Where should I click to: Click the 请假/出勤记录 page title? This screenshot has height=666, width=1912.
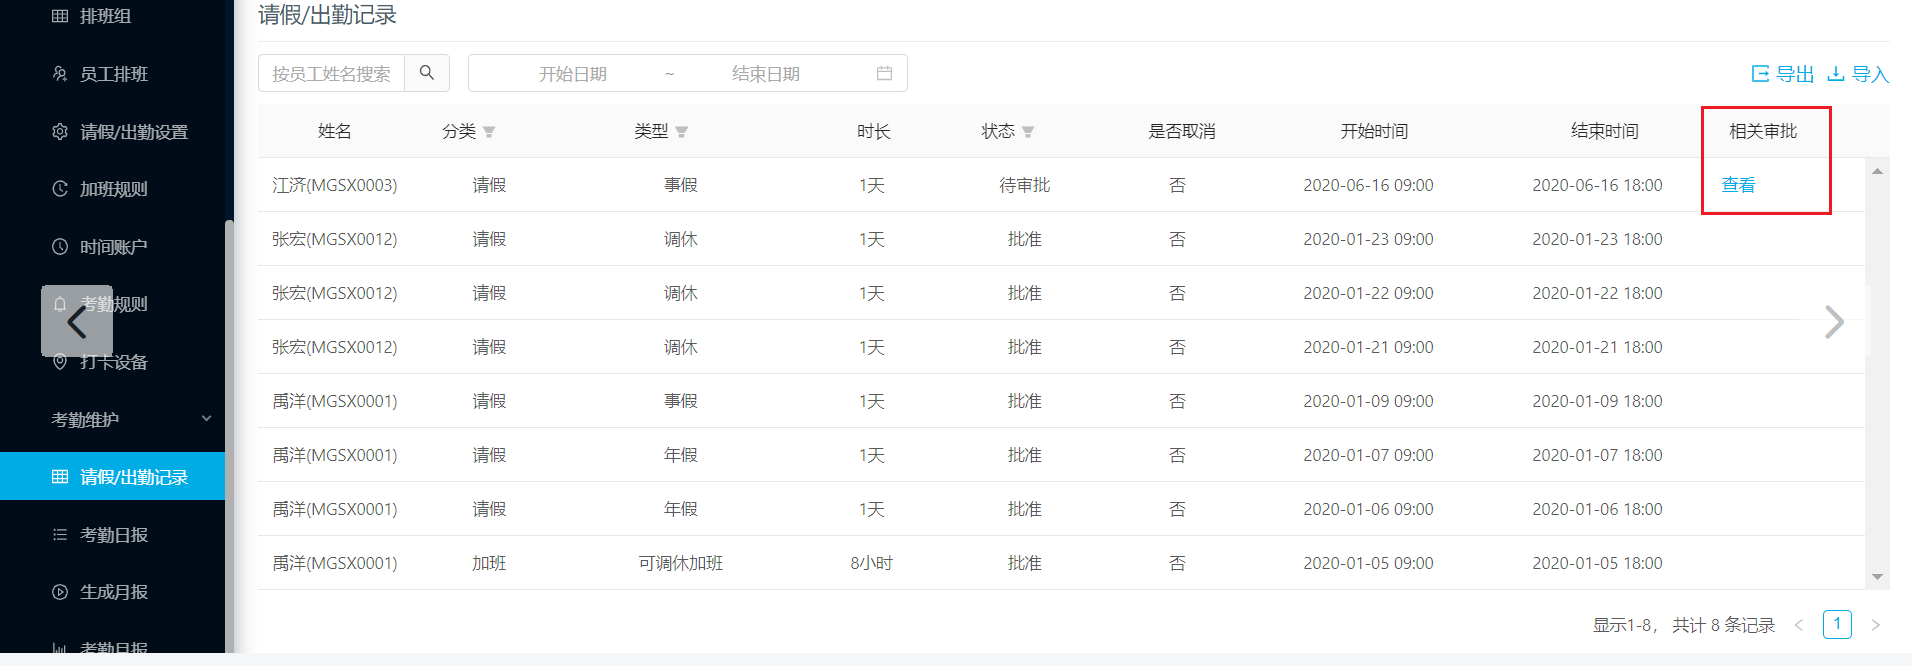click(x=327, y=15)
